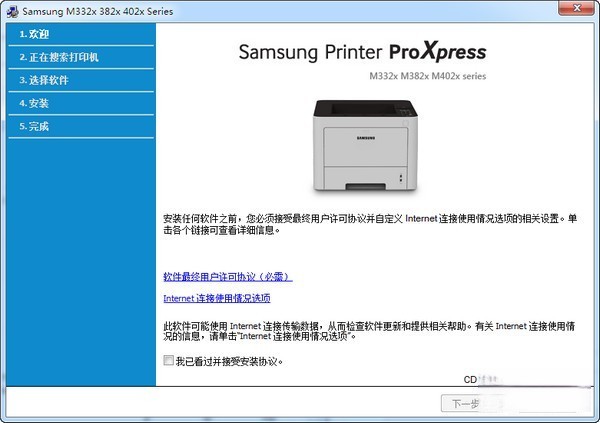Select step 5. 完成 in the sidebar
Image resolution: width=600 pixels, height=423 pixels.
coord(81,126)
